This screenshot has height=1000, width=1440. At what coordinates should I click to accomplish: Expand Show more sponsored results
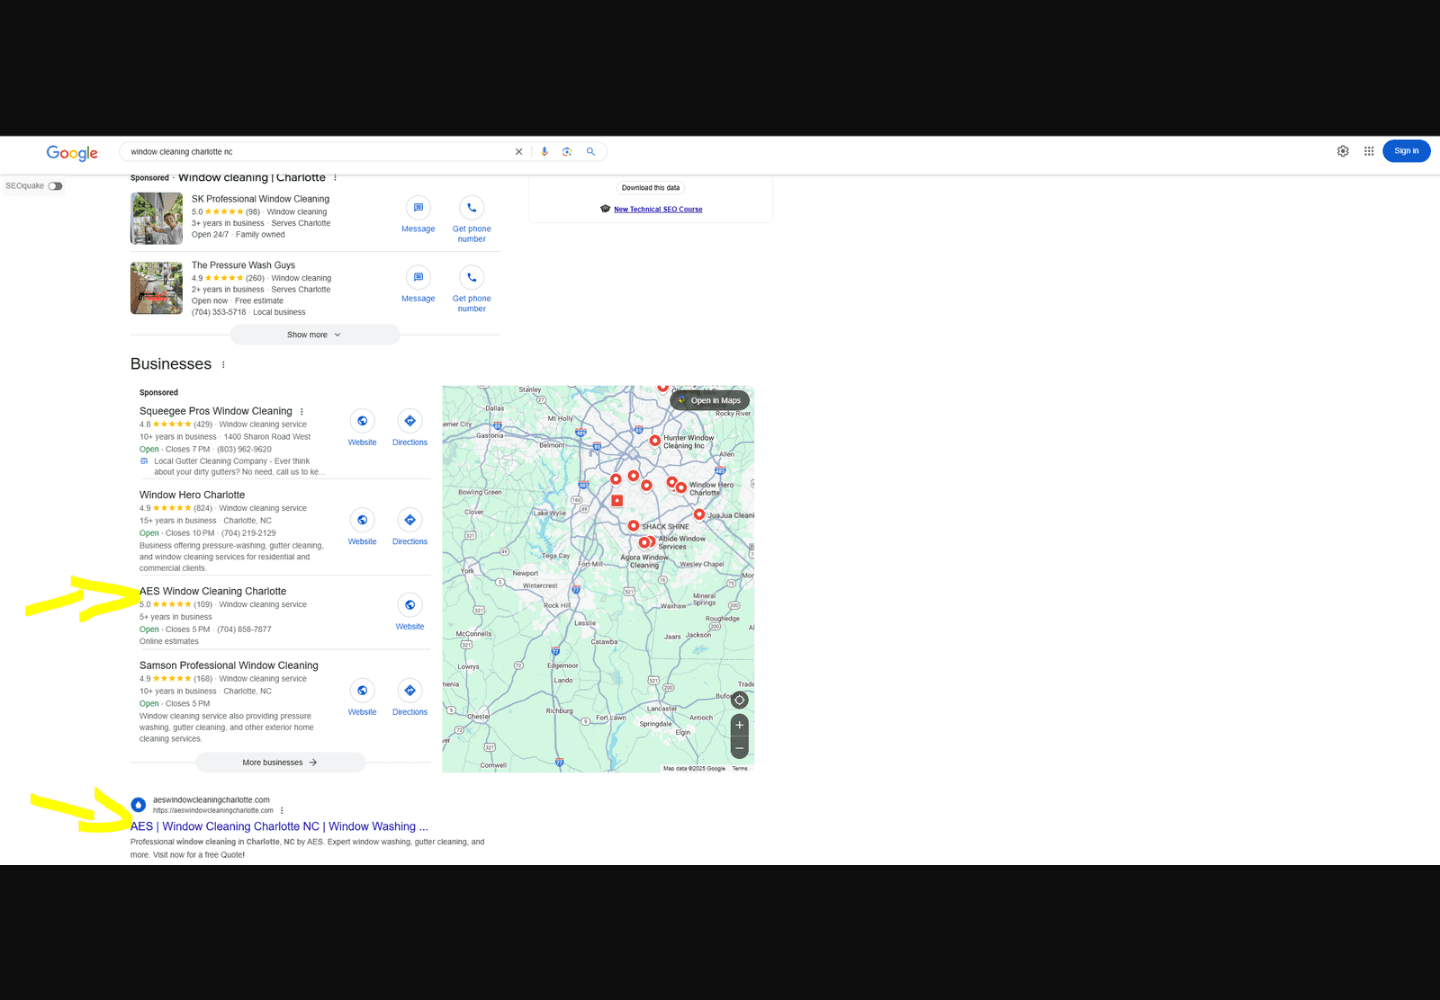(315, 335)
